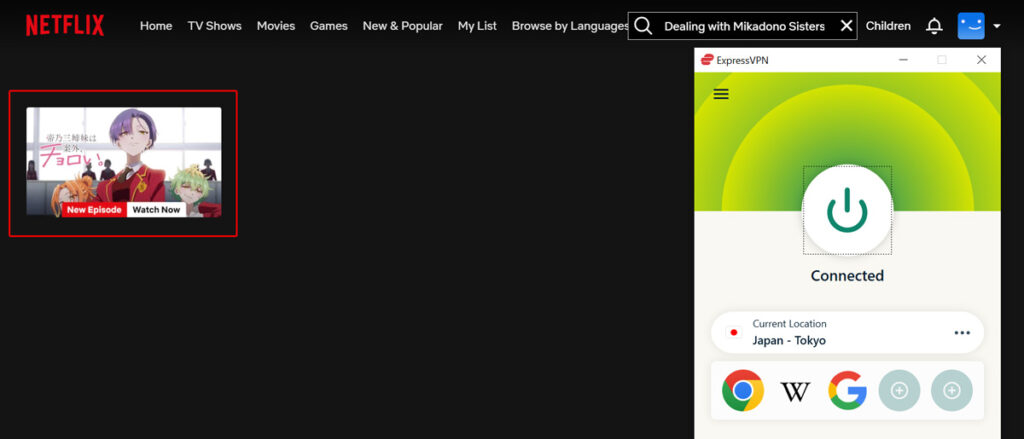The height and width of the screenshot is (439, 1024).
Task: Expand the profile dropdown arrow
Action: coord(997,27)
